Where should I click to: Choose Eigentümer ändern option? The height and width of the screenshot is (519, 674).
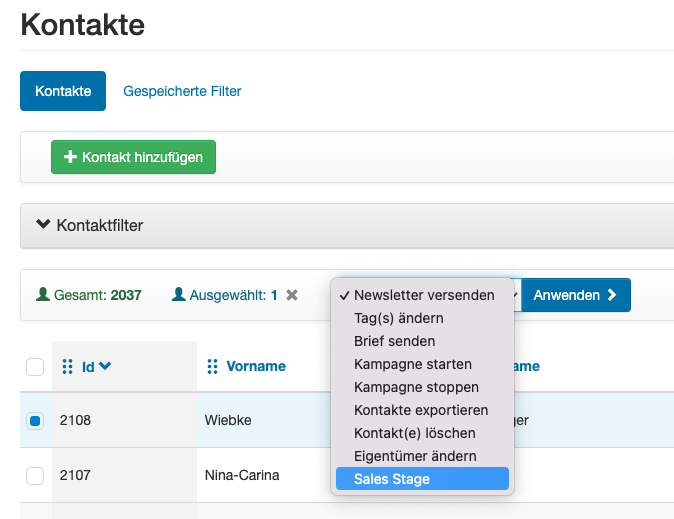422,456
